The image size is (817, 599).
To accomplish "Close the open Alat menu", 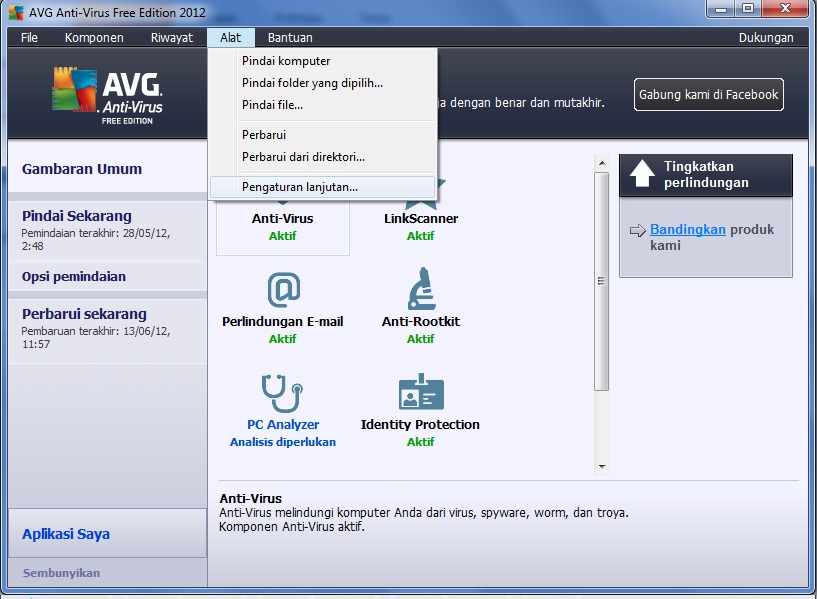I will 230,38.
